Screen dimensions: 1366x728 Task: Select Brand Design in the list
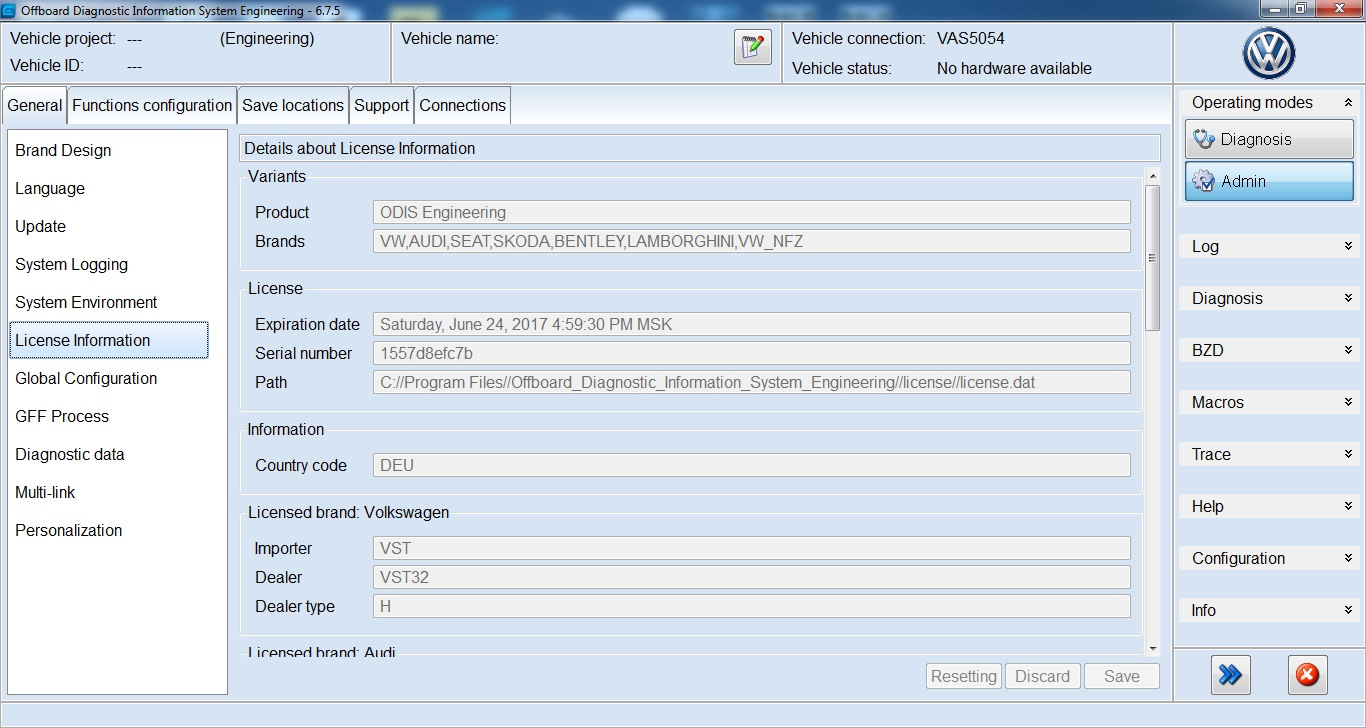point(108,150)
